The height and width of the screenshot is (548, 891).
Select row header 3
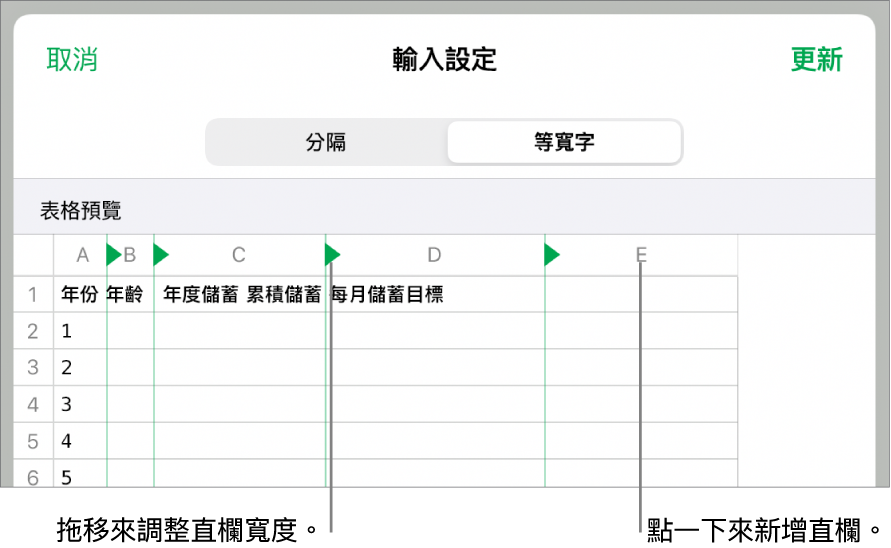[33, 368]
